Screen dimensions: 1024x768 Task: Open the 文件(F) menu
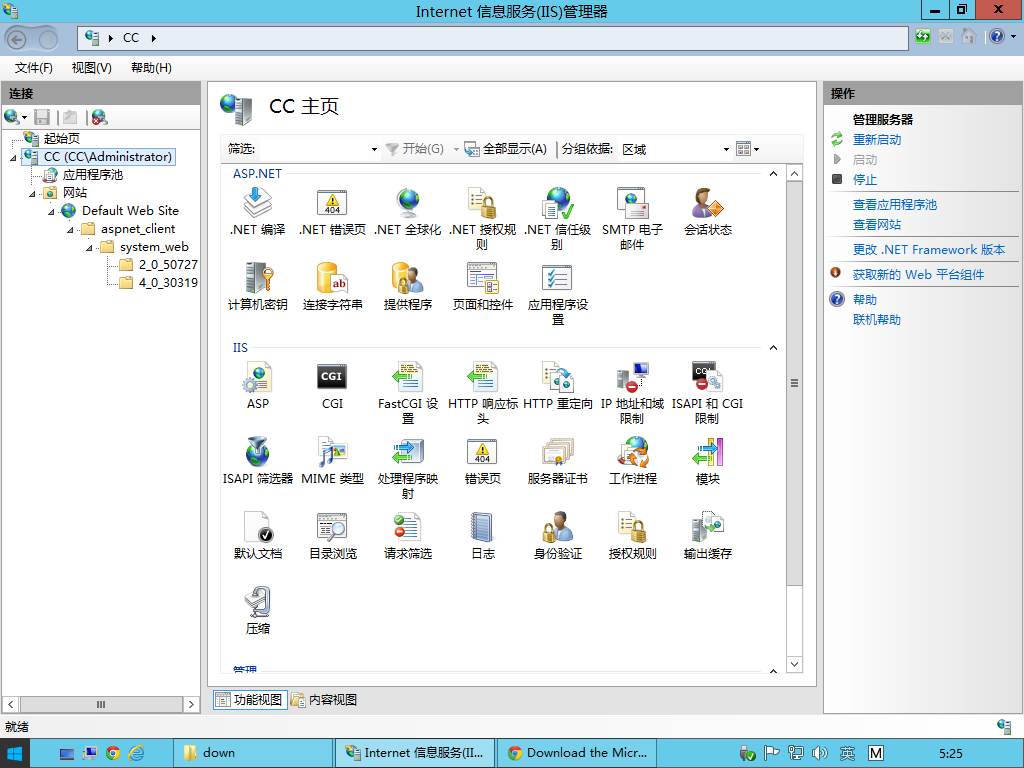point(34,68)
